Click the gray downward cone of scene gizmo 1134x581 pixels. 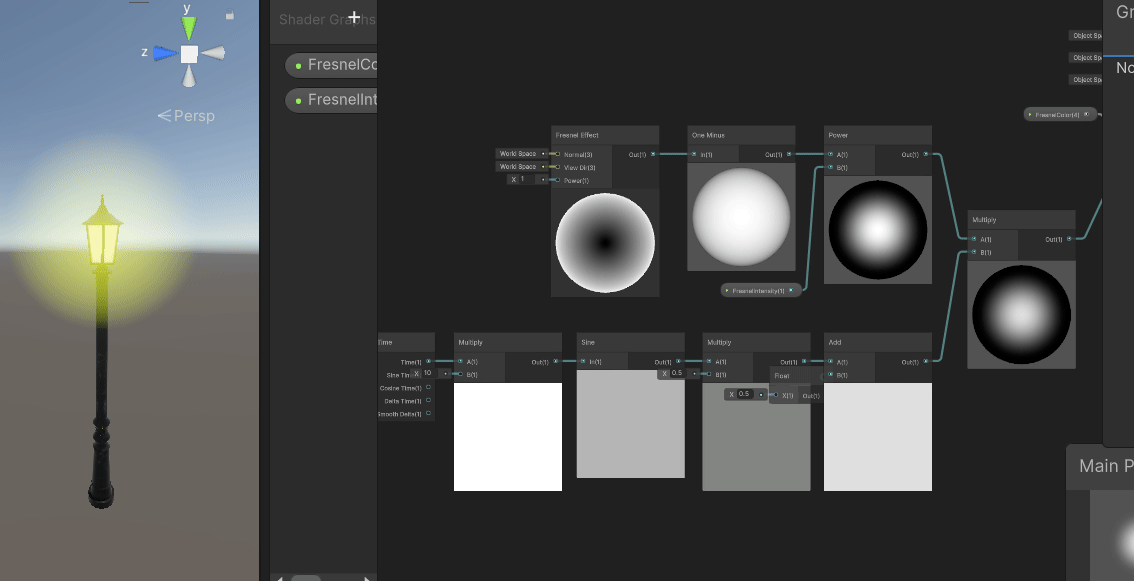(x=189, y=76)
